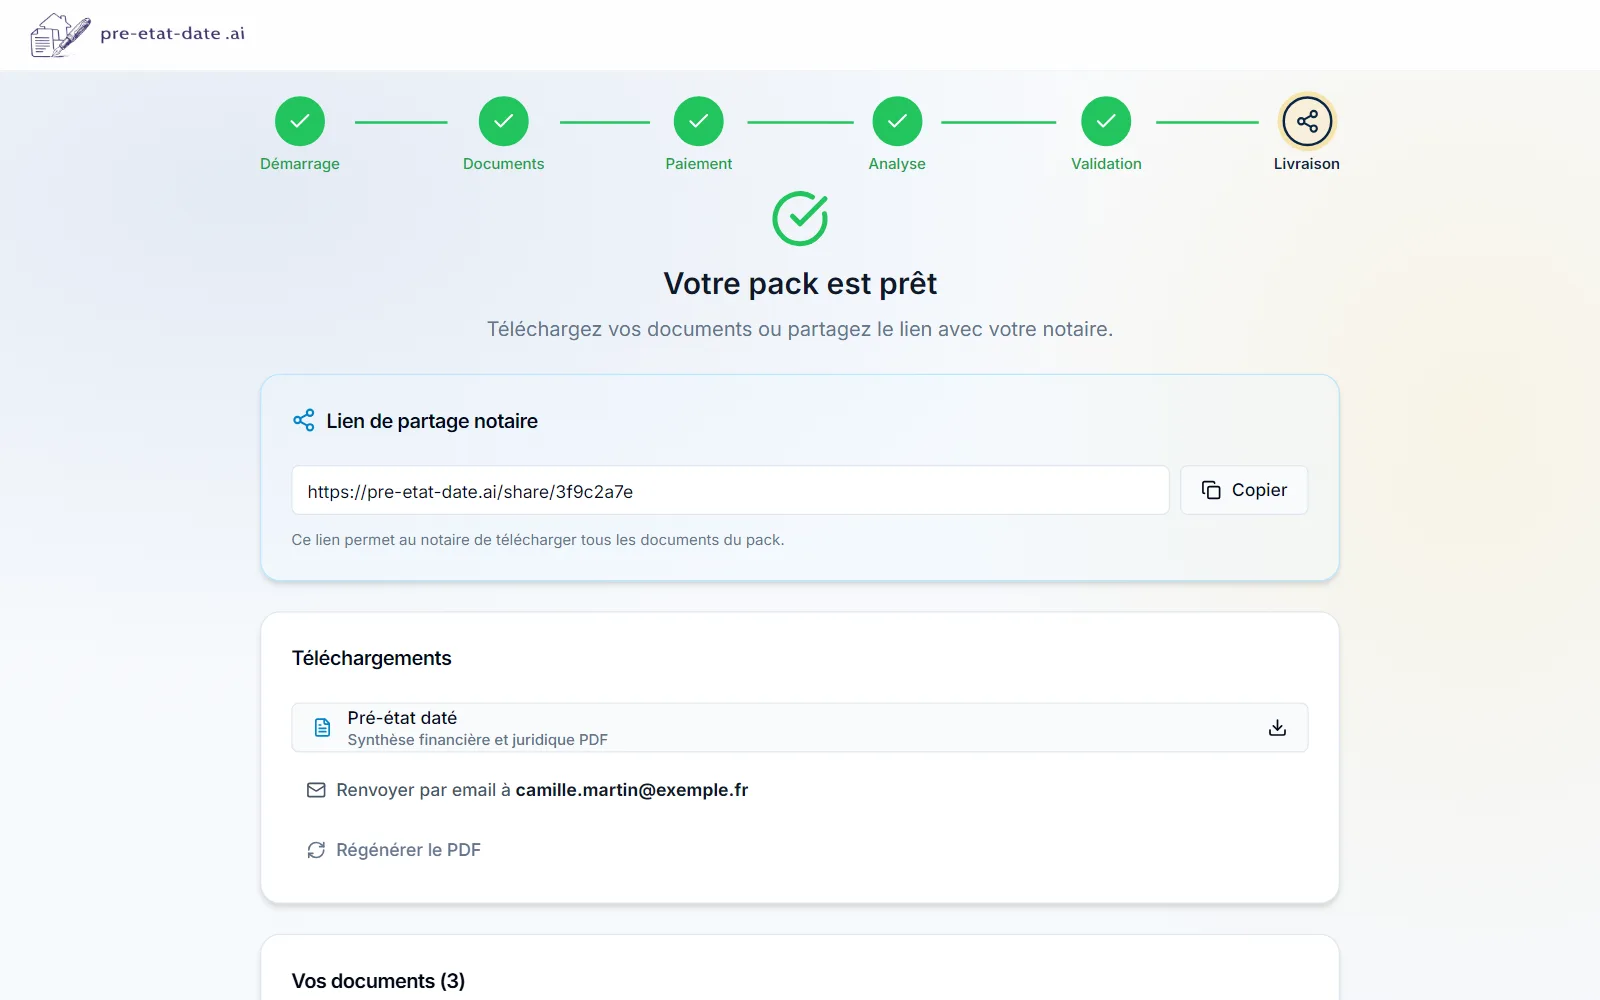Click the Téléchargements section heading
This screenshot has width=1600, height=1000.
[372, 658]
